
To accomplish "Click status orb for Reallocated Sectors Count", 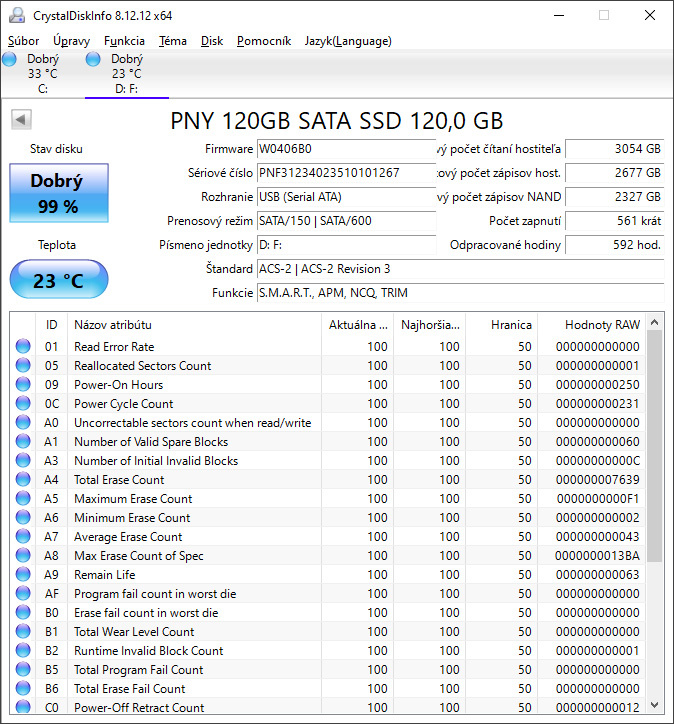I will coord(23,365).
